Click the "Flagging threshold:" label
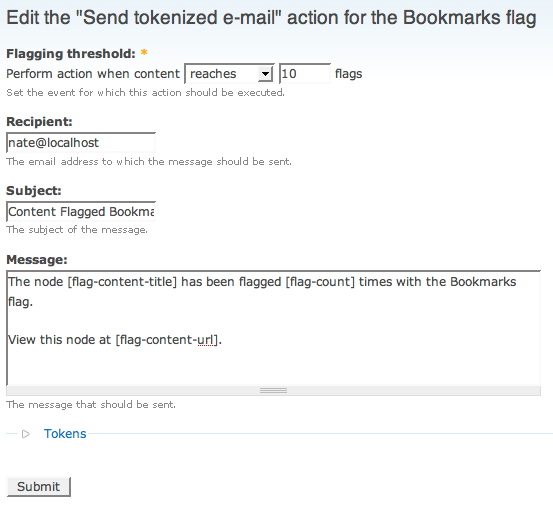Image resolution: width=553 pixels, height=505 pixels. 71,54
